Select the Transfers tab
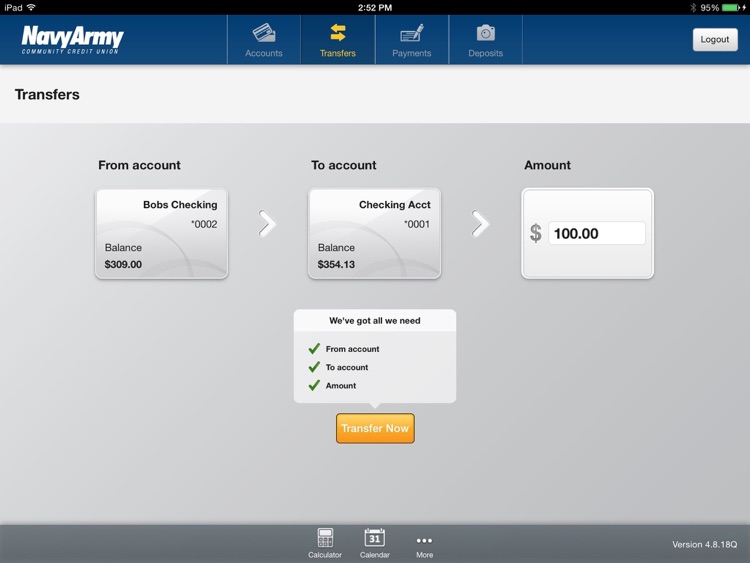This screenshot has width=750, height=563. click(338, 40)
